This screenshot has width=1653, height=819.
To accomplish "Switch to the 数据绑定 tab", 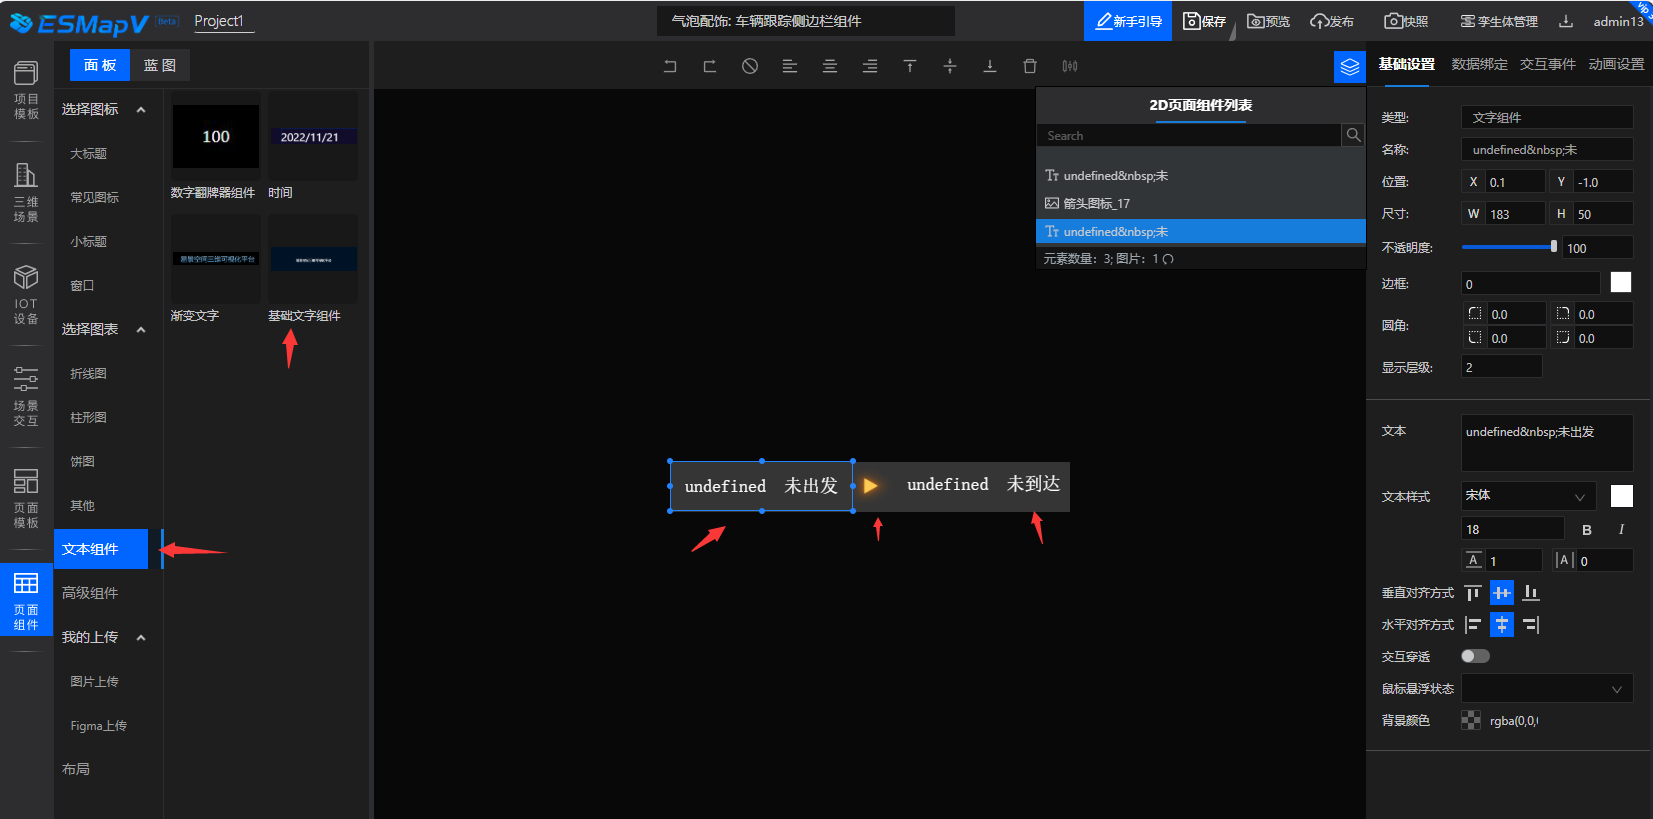I will click(x=1479, y=64).
